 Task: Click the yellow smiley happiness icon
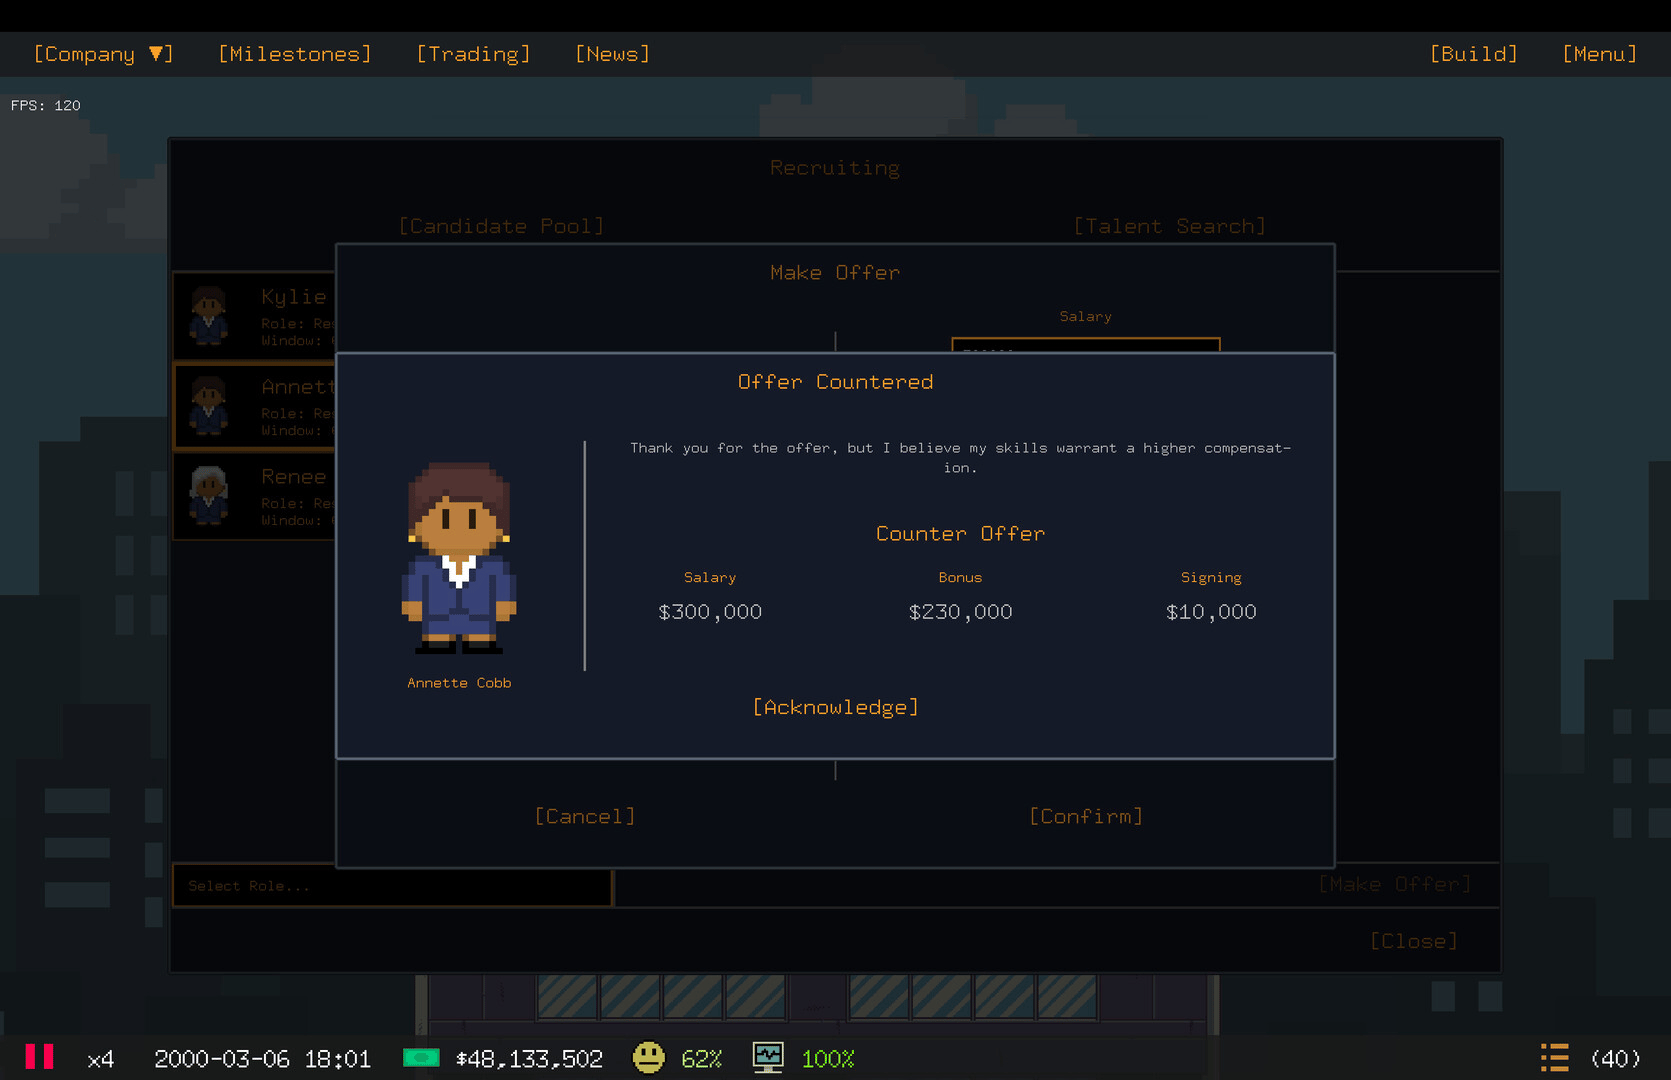point(648,1058)
